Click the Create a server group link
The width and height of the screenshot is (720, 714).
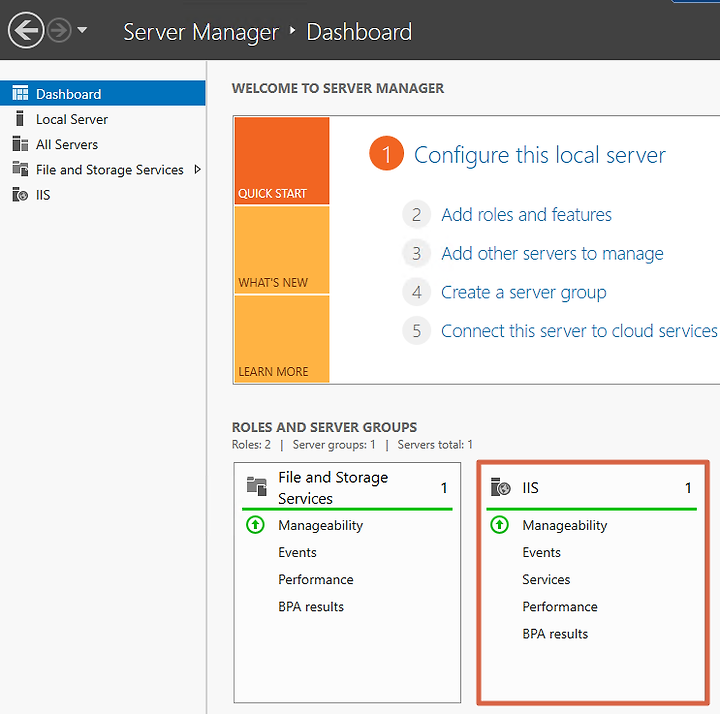pos(523,292)
